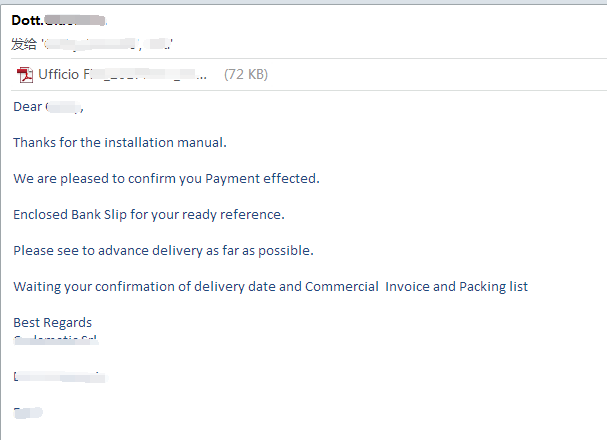Select the sender name starting with "Dott."
Screen dimensions: 607x440
(58, 20)
